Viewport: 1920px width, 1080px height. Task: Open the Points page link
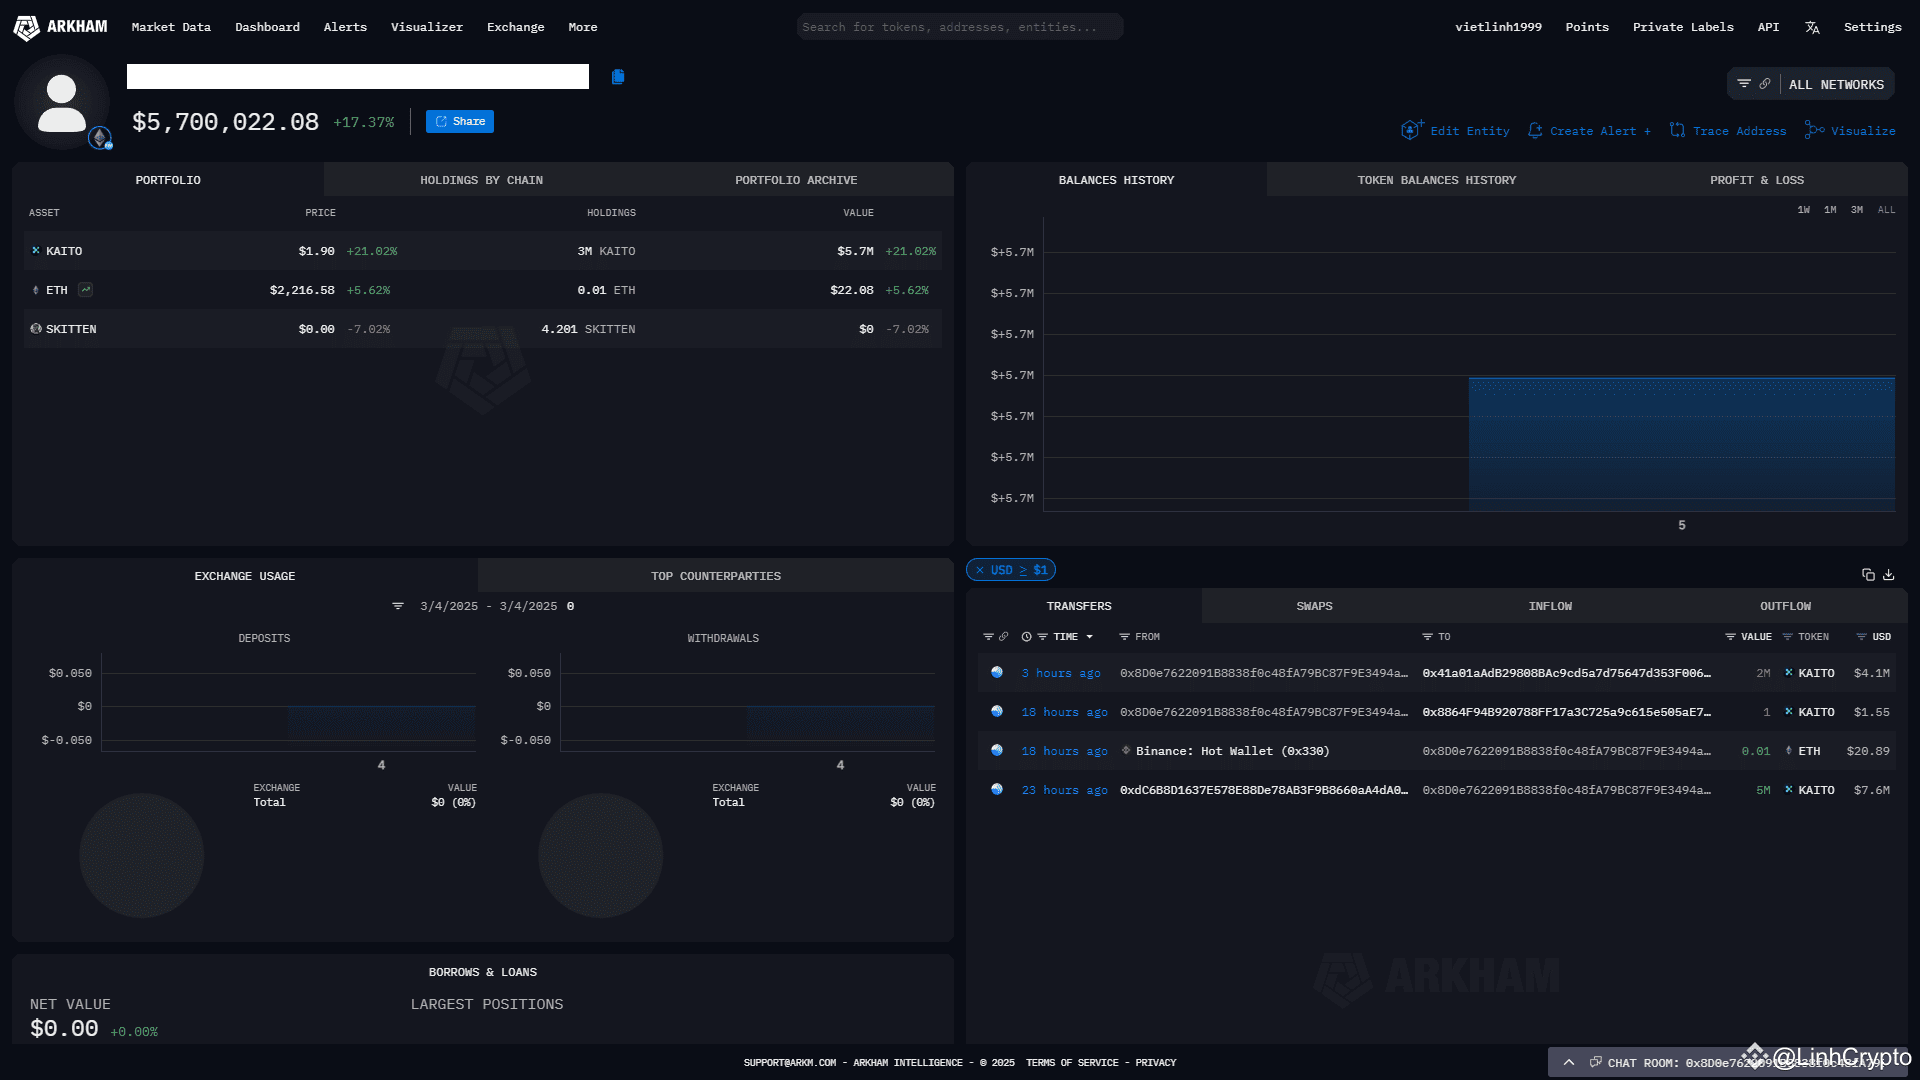(x=1587, y=27)
